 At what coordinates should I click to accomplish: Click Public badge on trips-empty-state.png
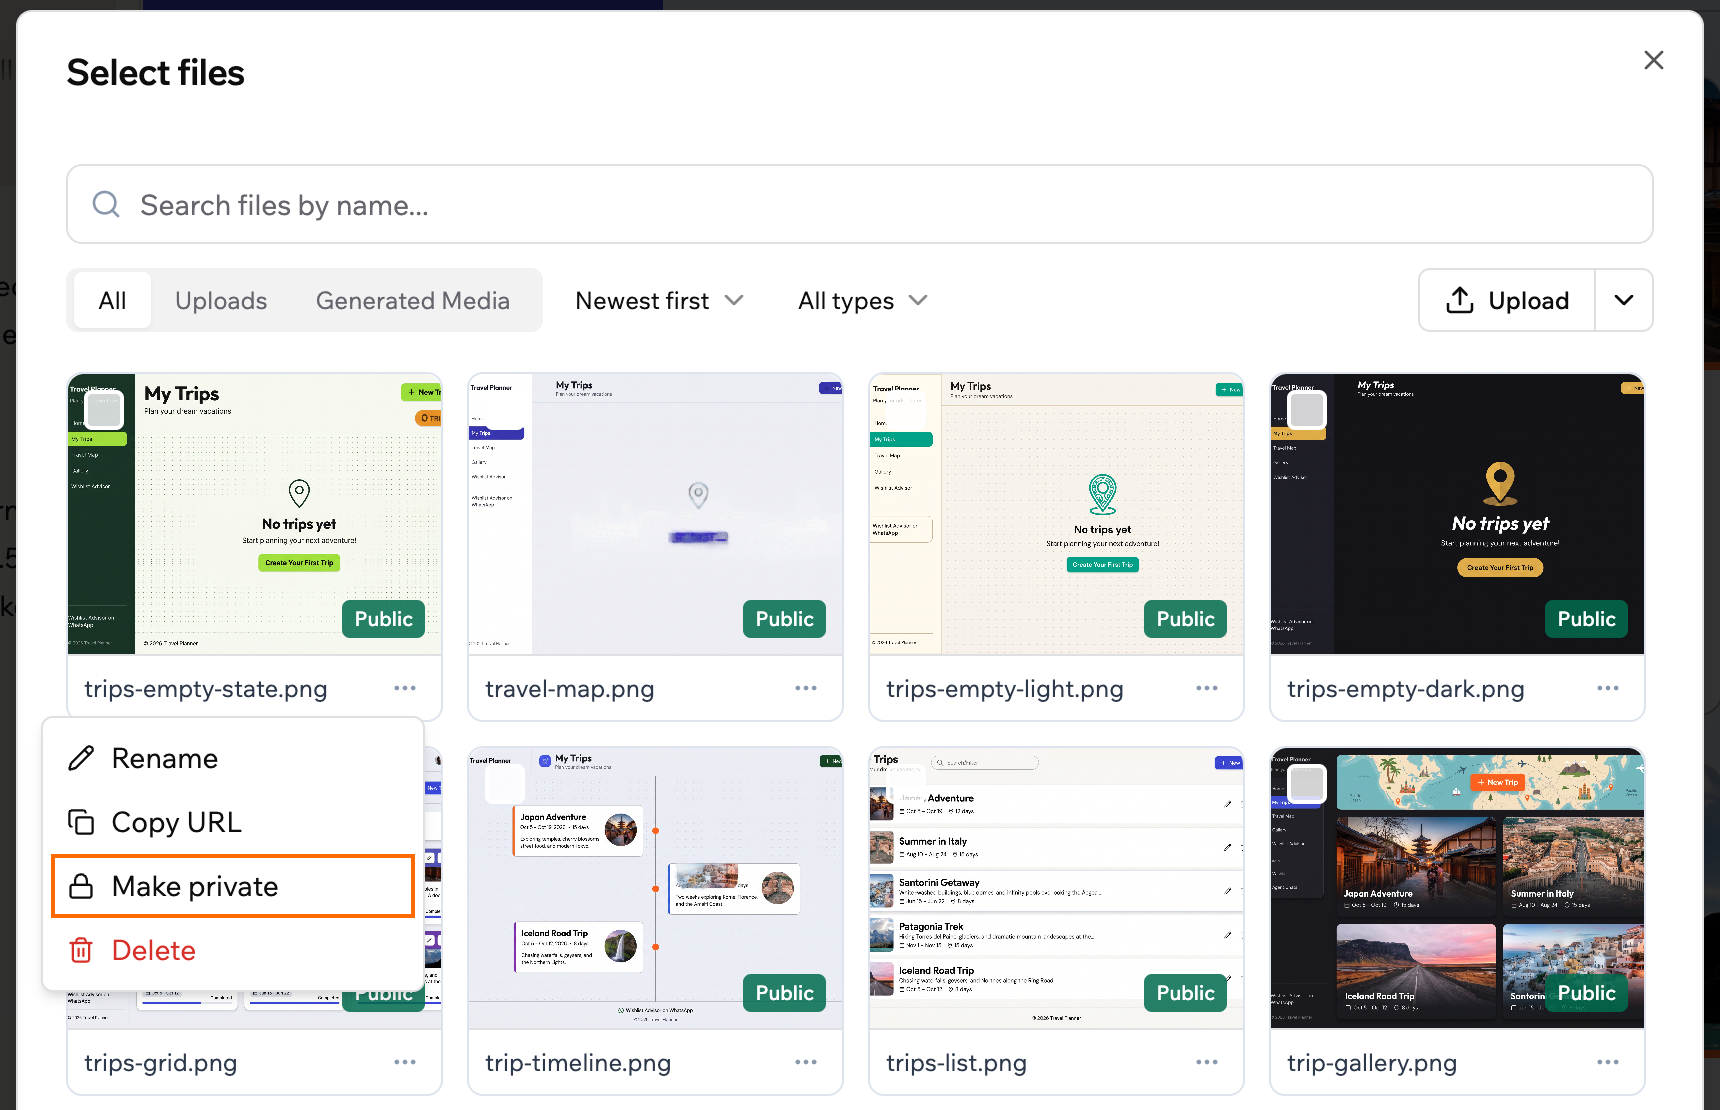(x=384, y=619)
